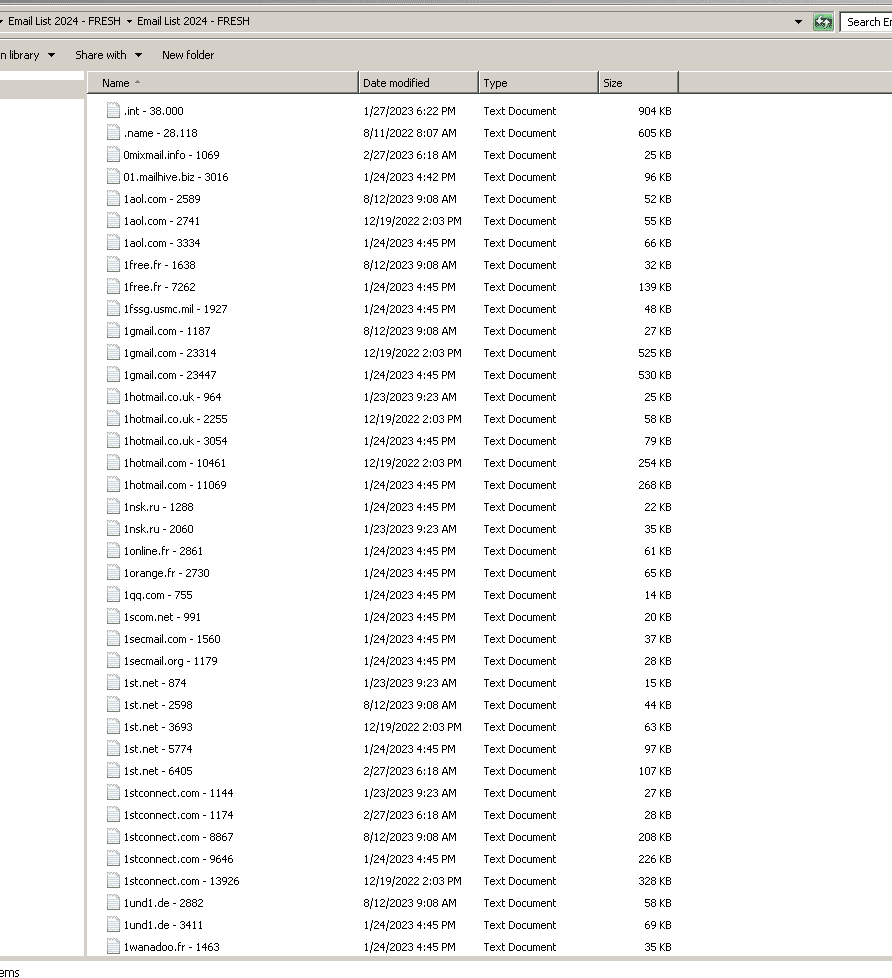Select file name 1st.net - 6405
This screenshot has width=892, height=978.
(x=158, y=771)
